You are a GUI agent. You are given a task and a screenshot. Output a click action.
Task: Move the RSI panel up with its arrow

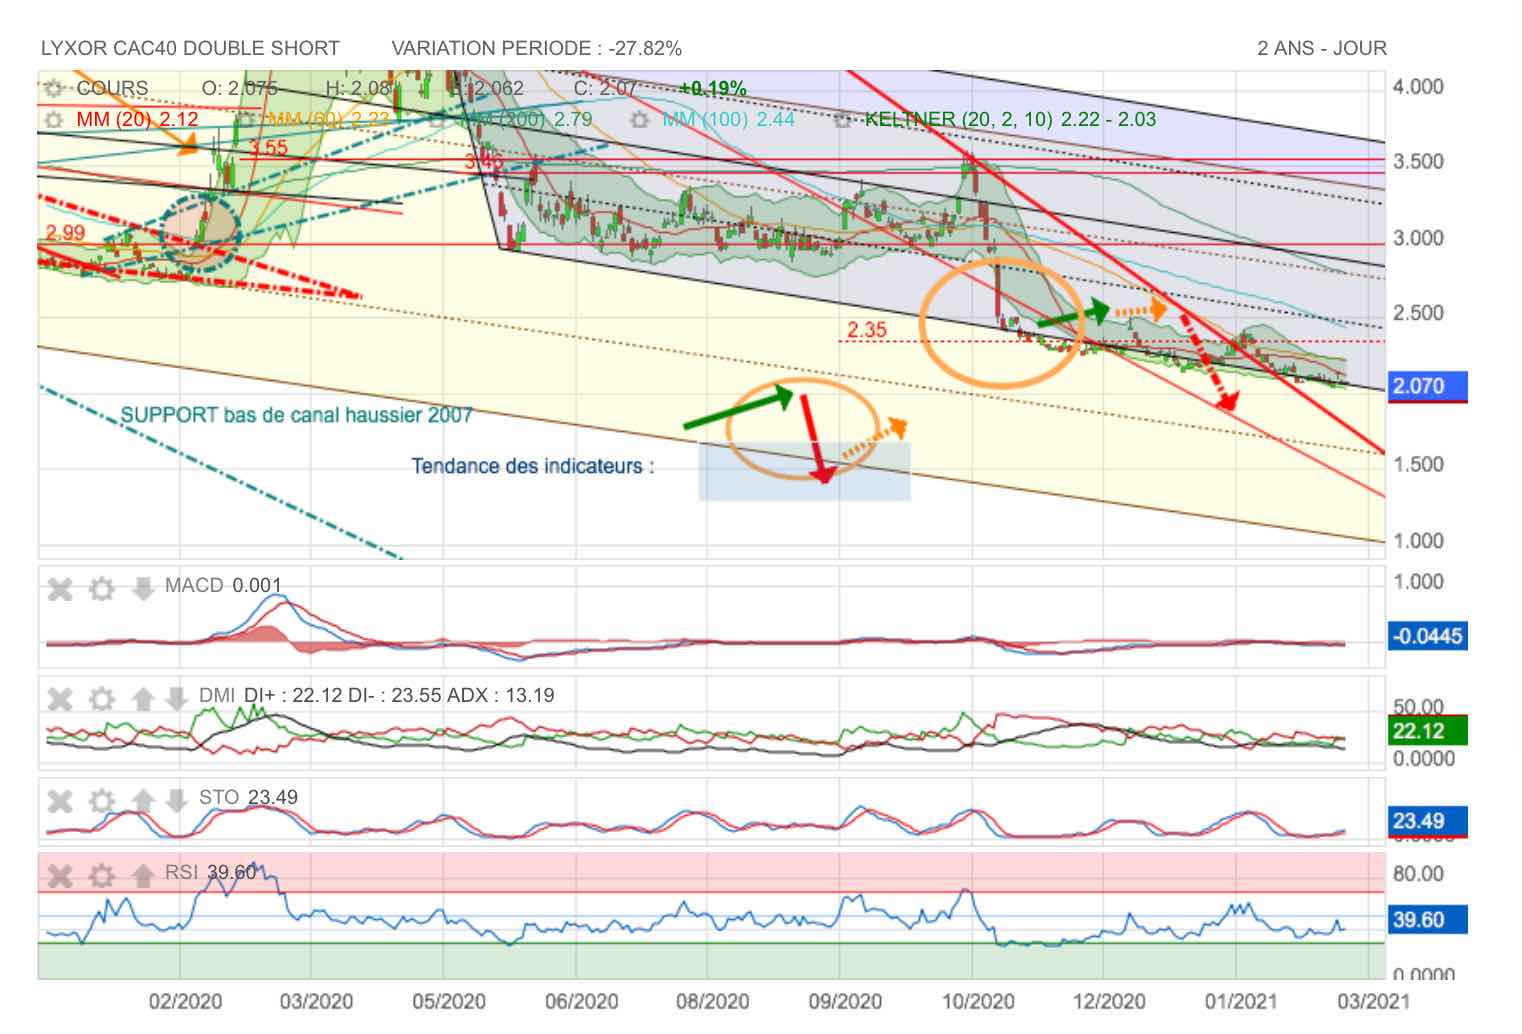(x=143, y=876)
